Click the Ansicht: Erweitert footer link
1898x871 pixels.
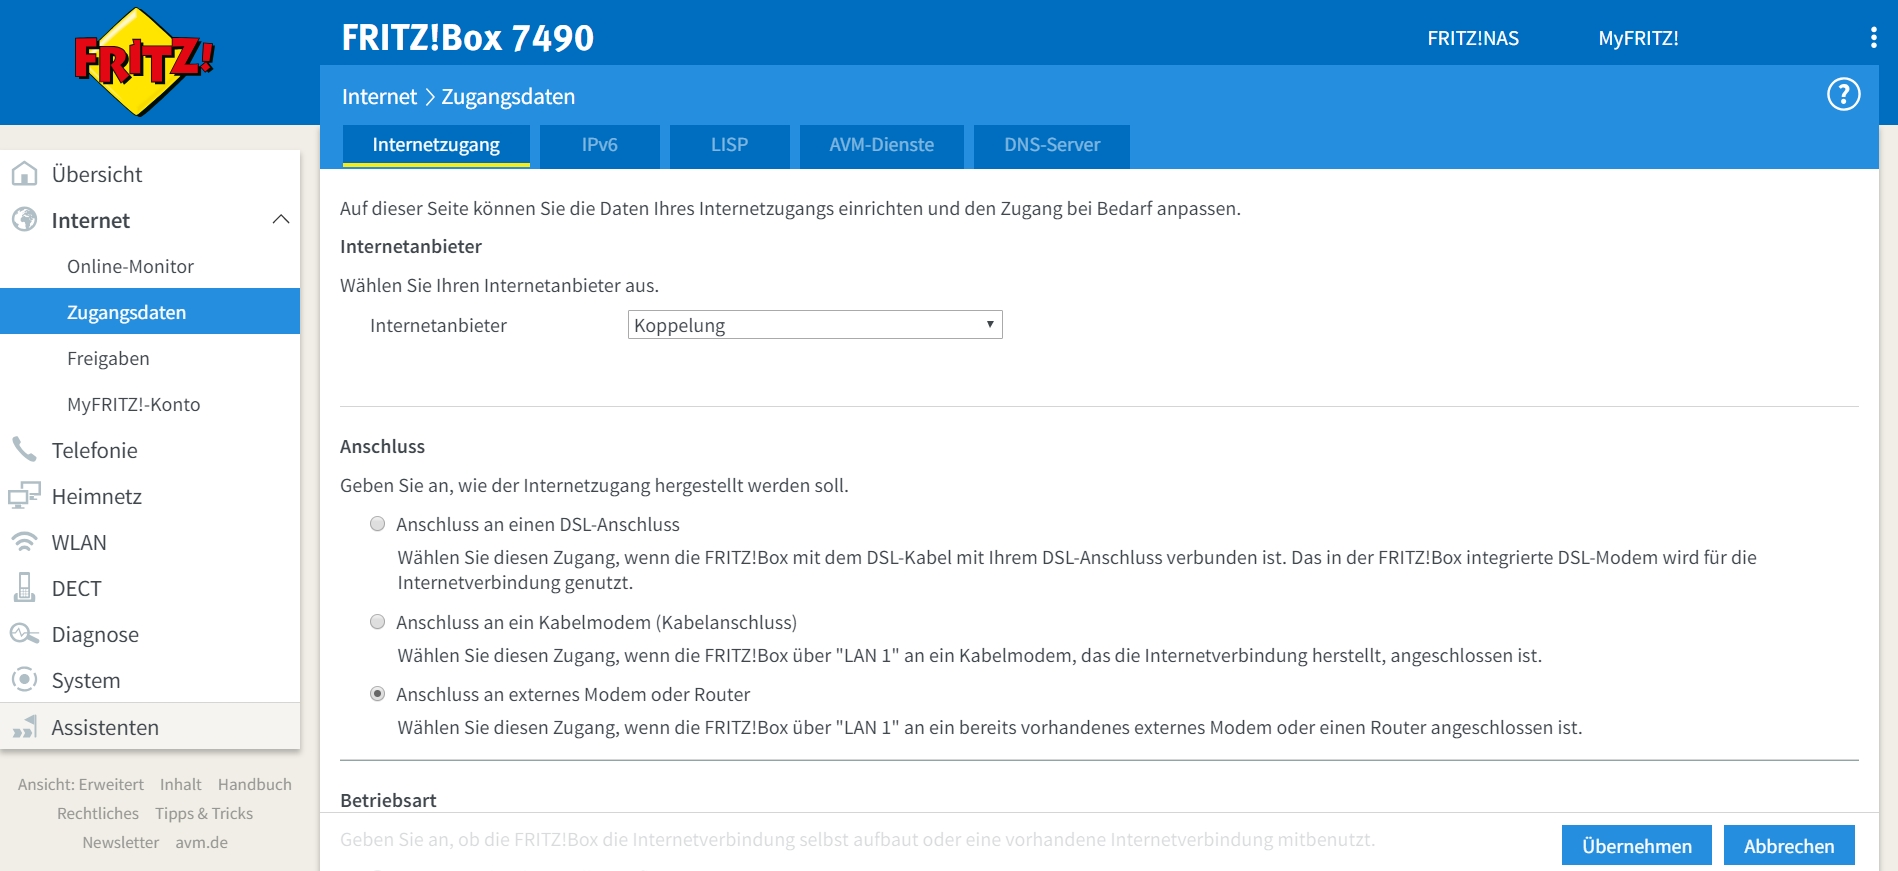click(81, 785)
